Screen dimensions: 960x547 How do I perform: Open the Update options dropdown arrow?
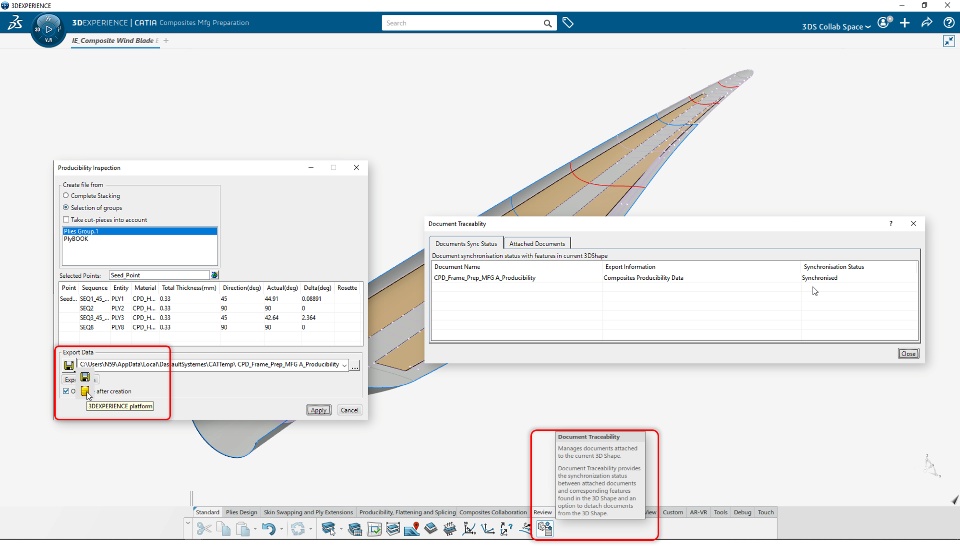point(310,529)
